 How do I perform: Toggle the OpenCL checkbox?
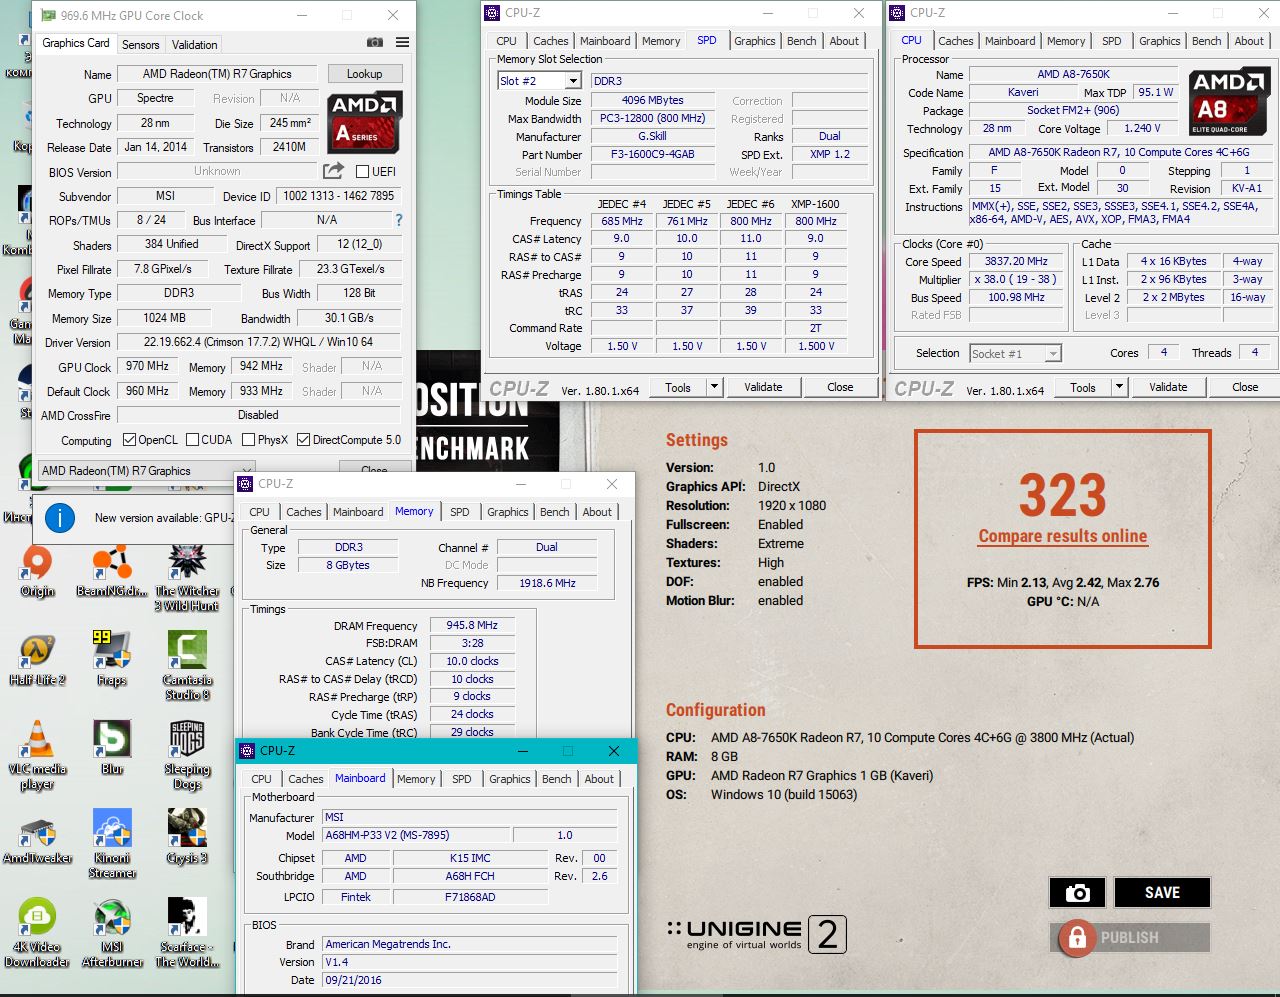pos(129,440)
